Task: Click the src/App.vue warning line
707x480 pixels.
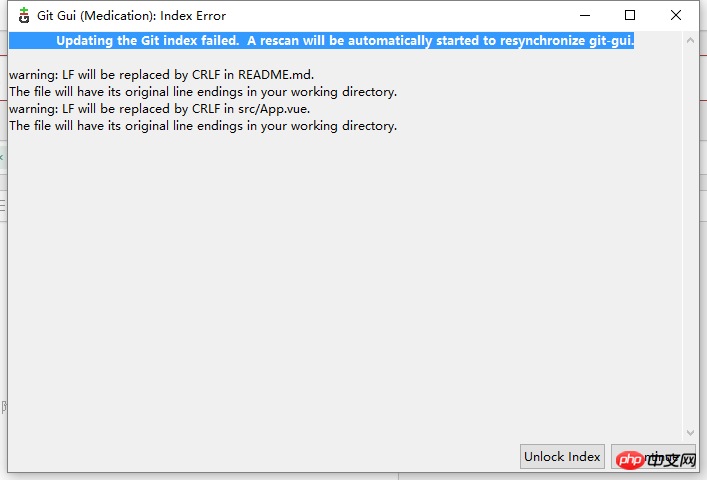Action: click(160, 109)
